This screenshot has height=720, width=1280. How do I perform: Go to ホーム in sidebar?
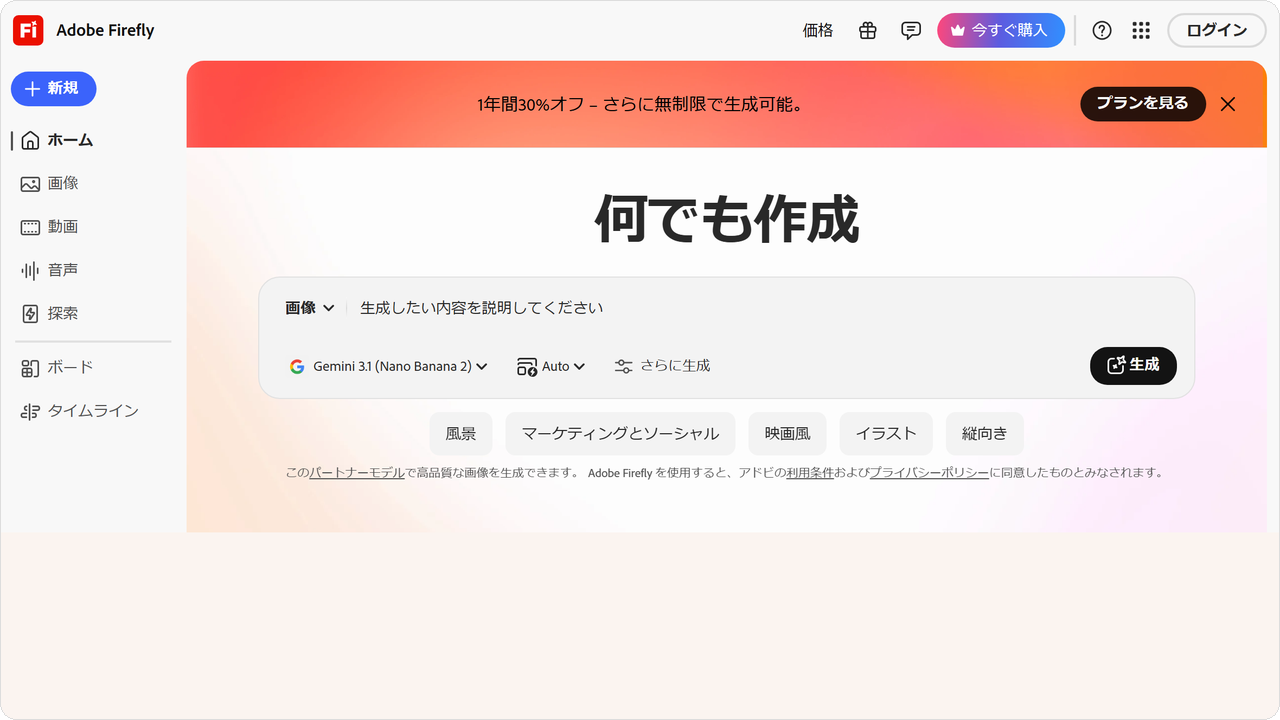coord(57,140)
